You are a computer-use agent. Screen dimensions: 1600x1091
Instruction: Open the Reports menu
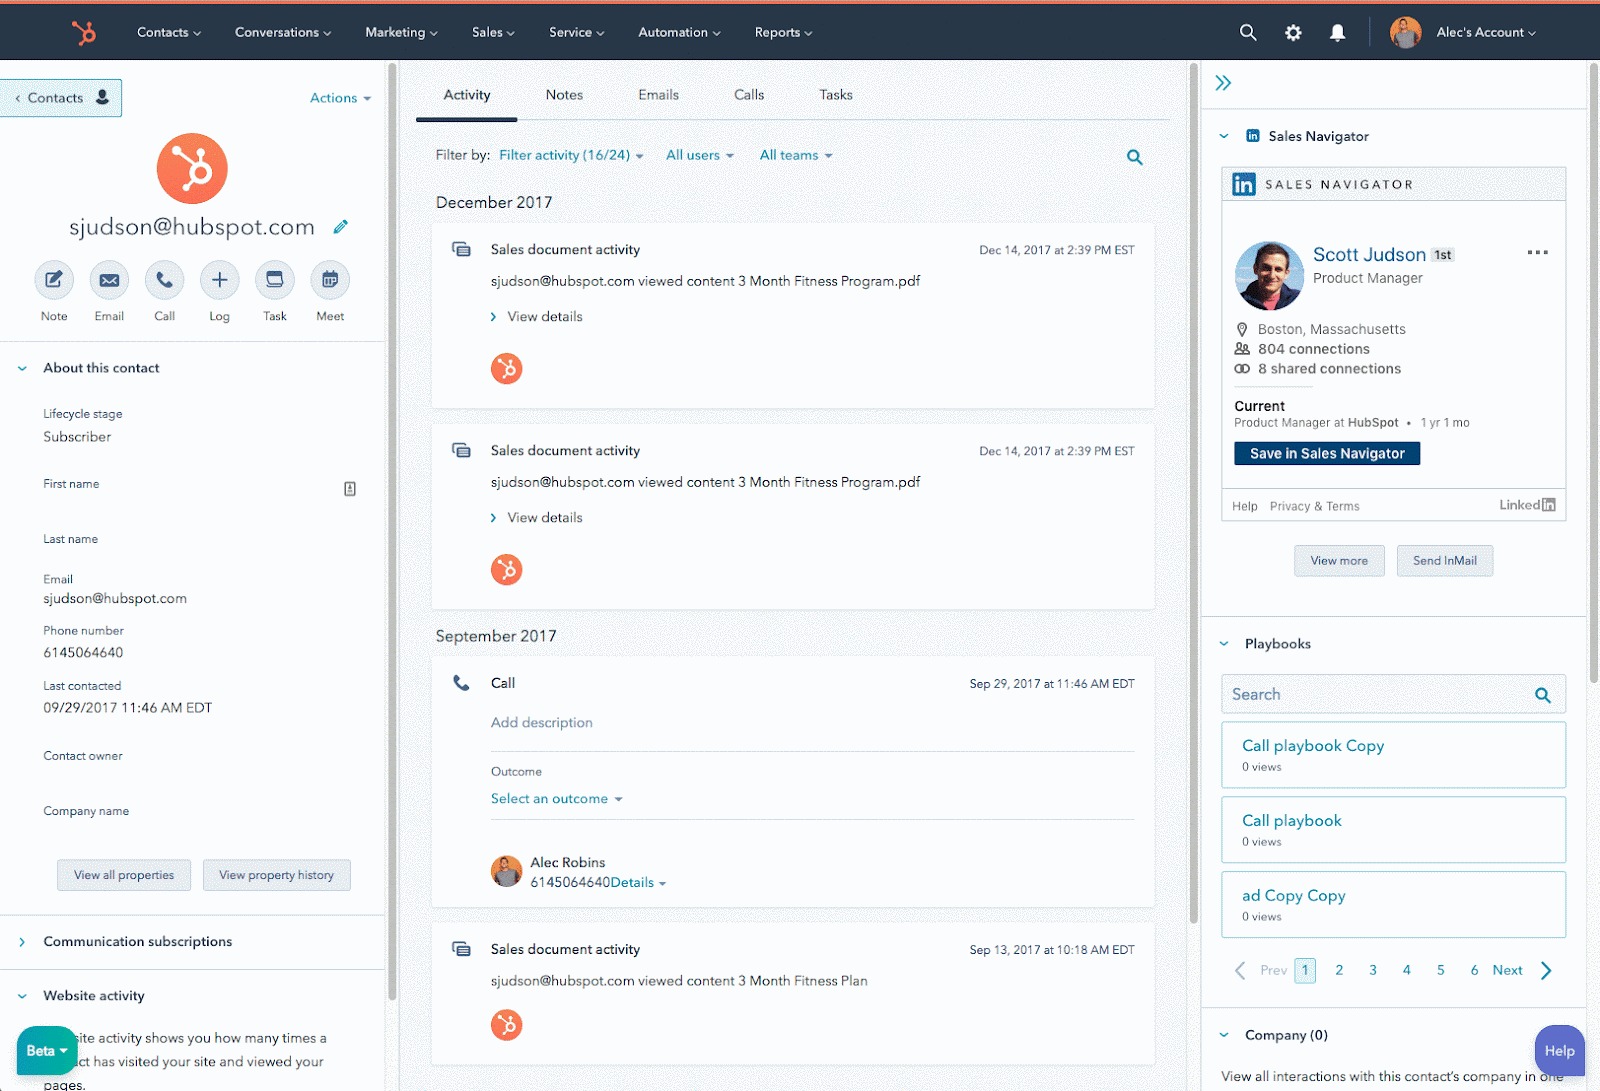click(782, 32)
